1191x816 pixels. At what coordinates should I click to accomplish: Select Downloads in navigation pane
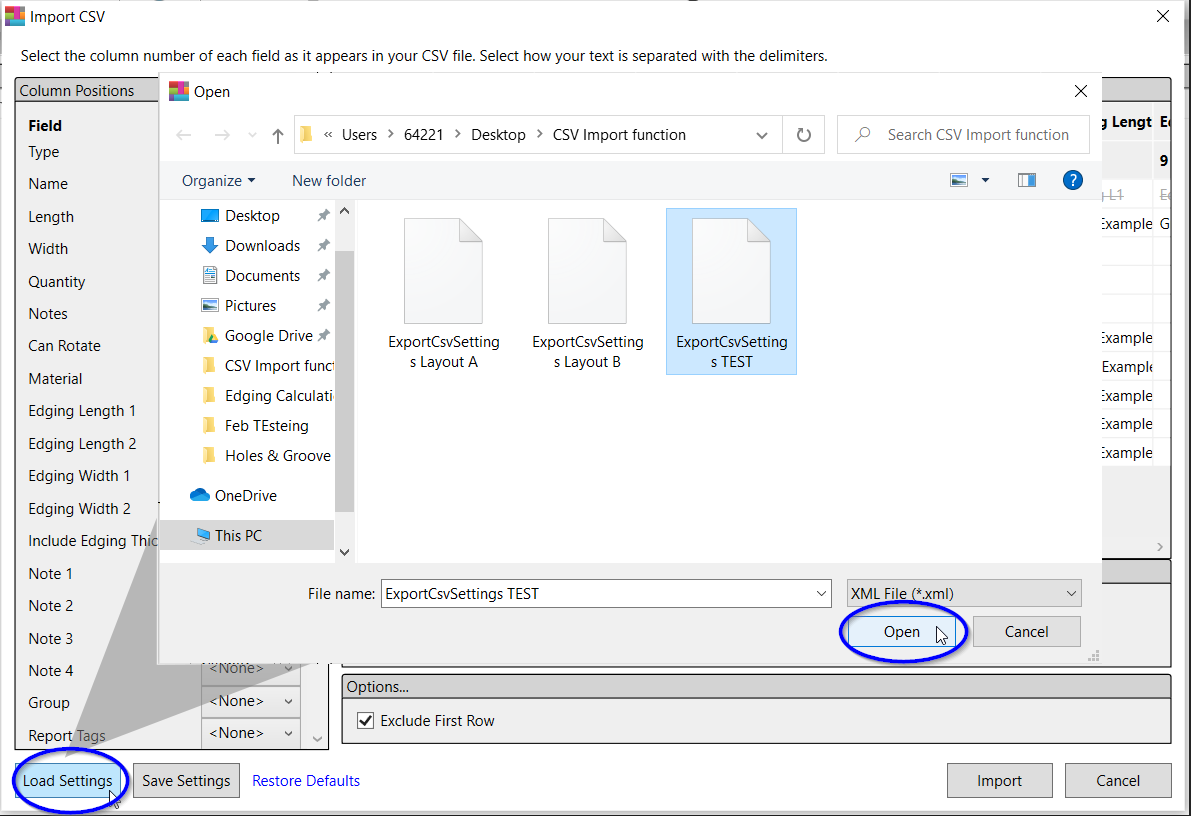point(262,245)
